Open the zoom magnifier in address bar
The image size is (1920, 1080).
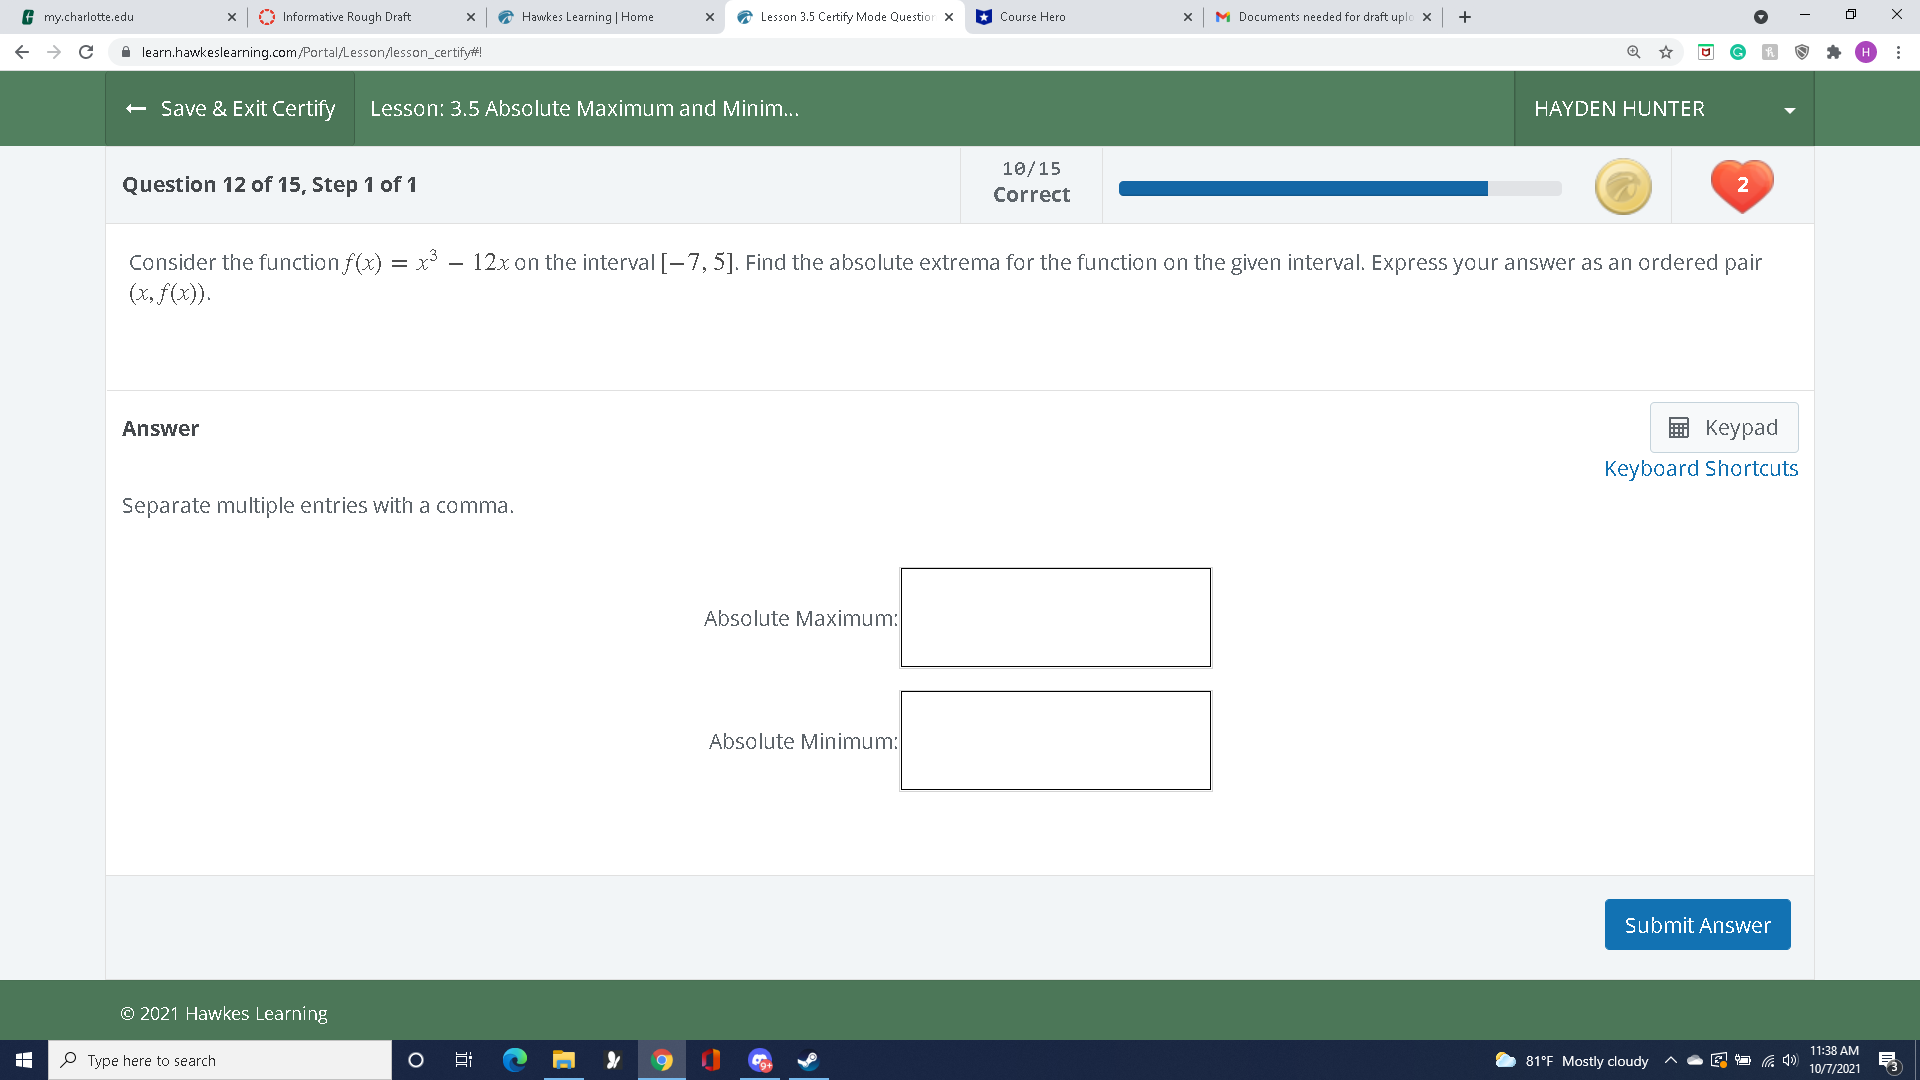click(1634, 52)
